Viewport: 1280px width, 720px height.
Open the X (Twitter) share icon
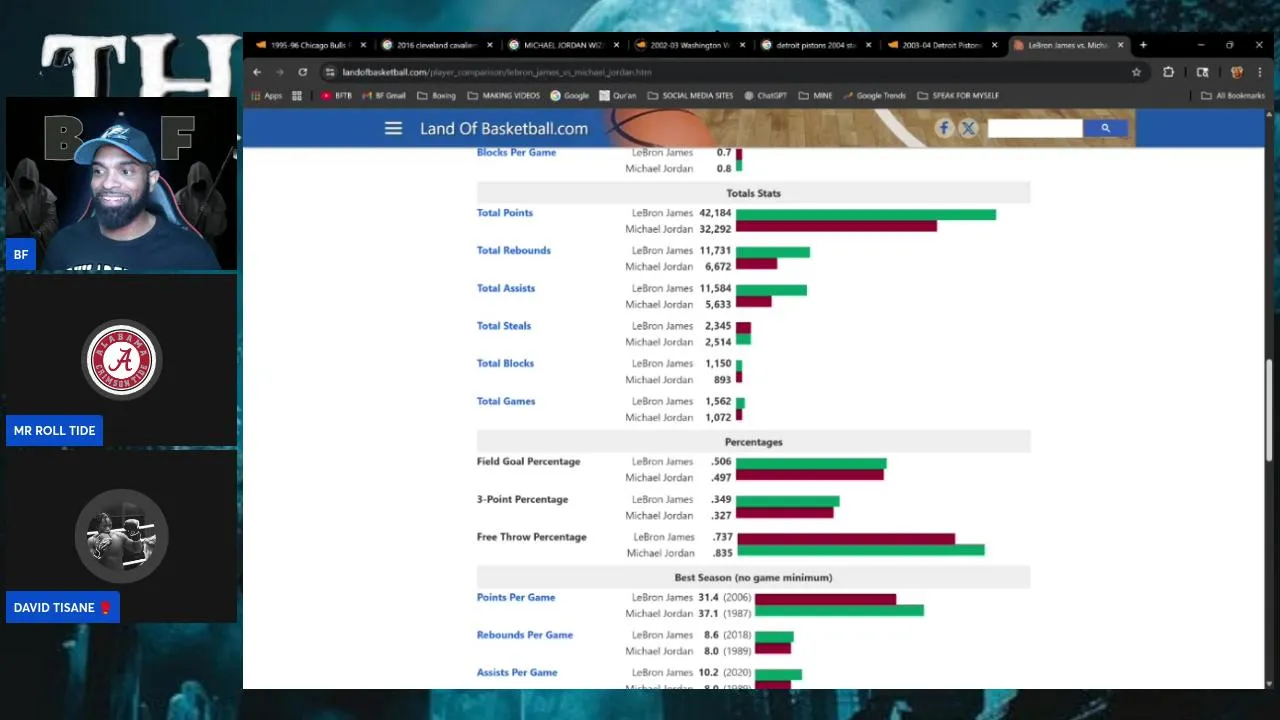coord(968,128)
